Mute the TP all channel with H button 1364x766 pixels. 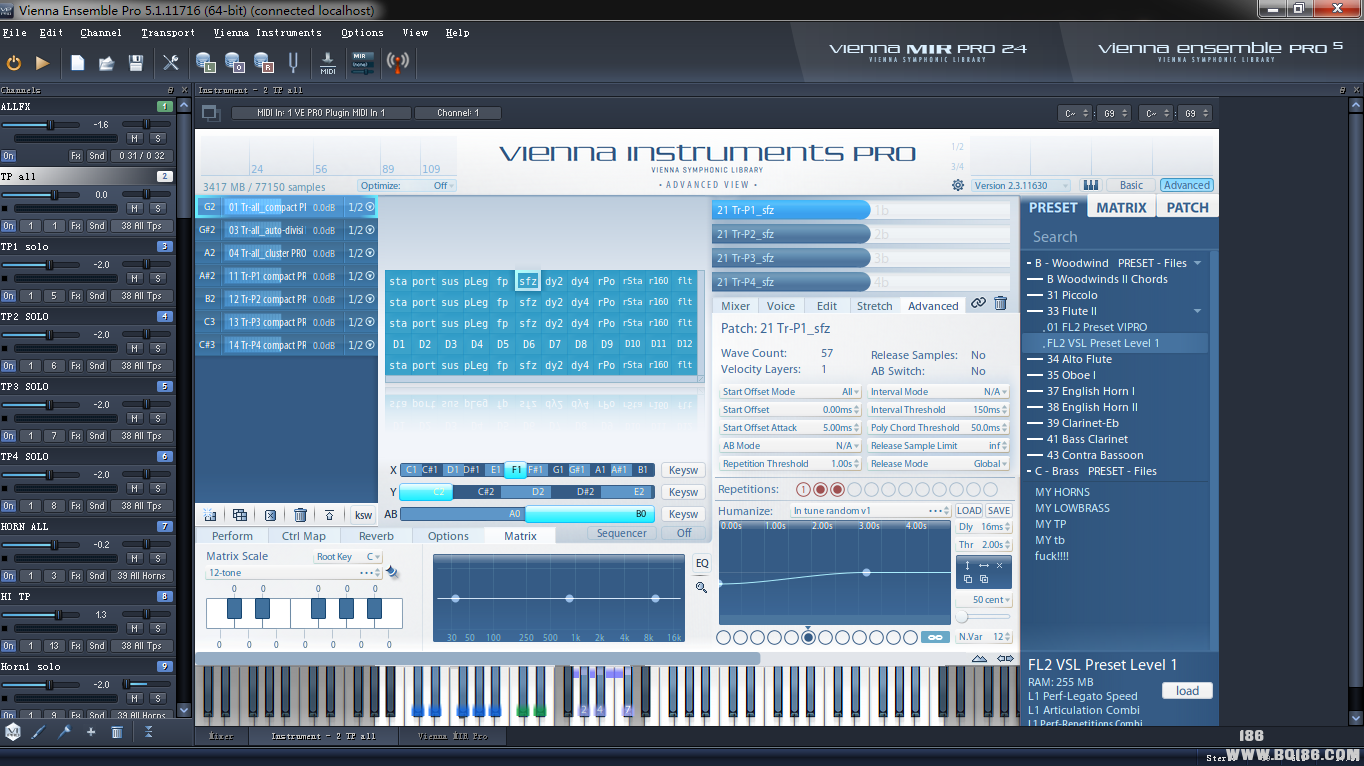pos(135,208)
